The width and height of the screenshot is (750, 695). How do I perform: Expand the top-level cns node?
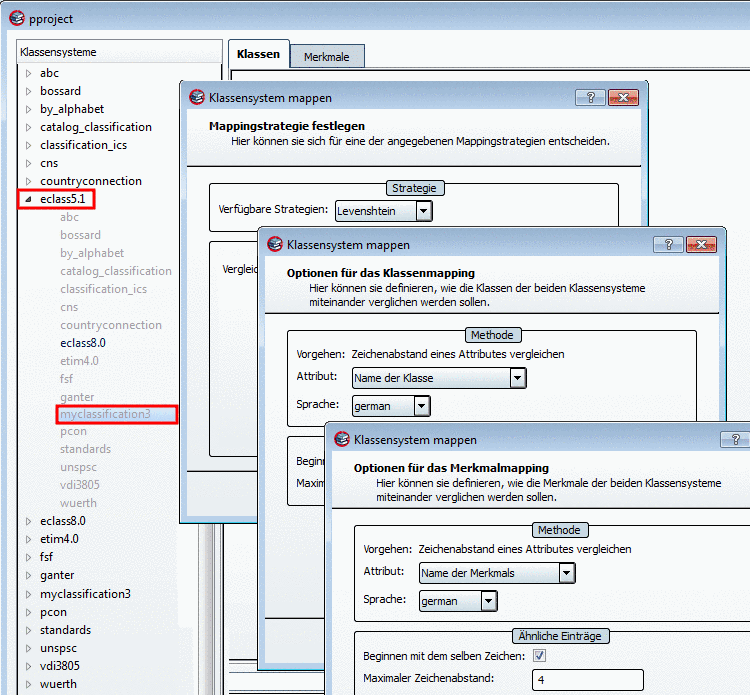pyautogui.click(x=28, y=163)
